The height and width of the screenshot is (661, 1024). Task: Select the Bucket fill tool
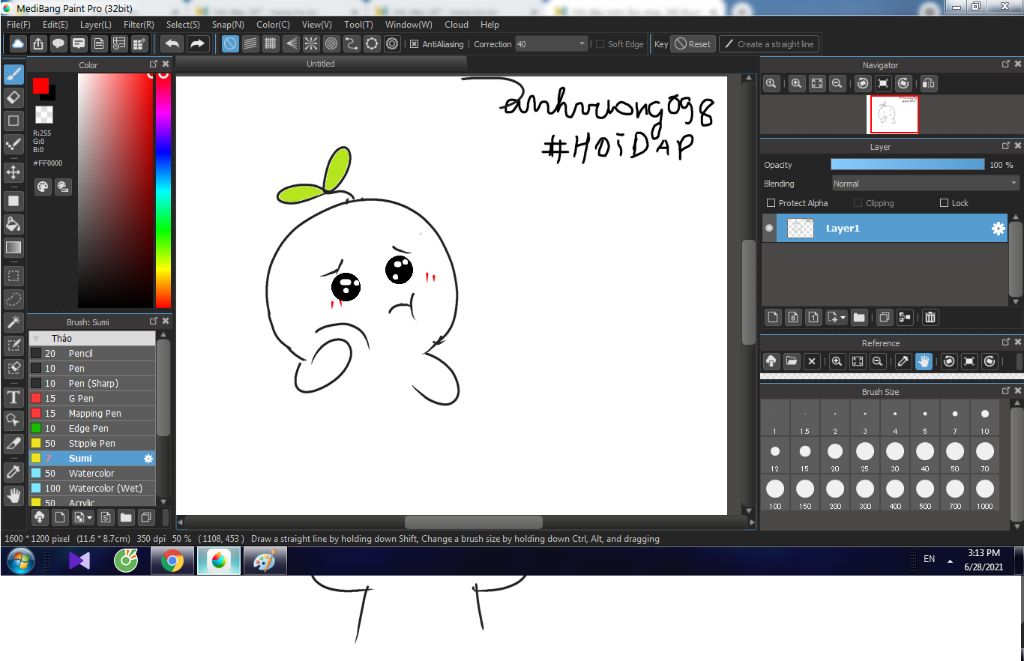tap(13, 225)
